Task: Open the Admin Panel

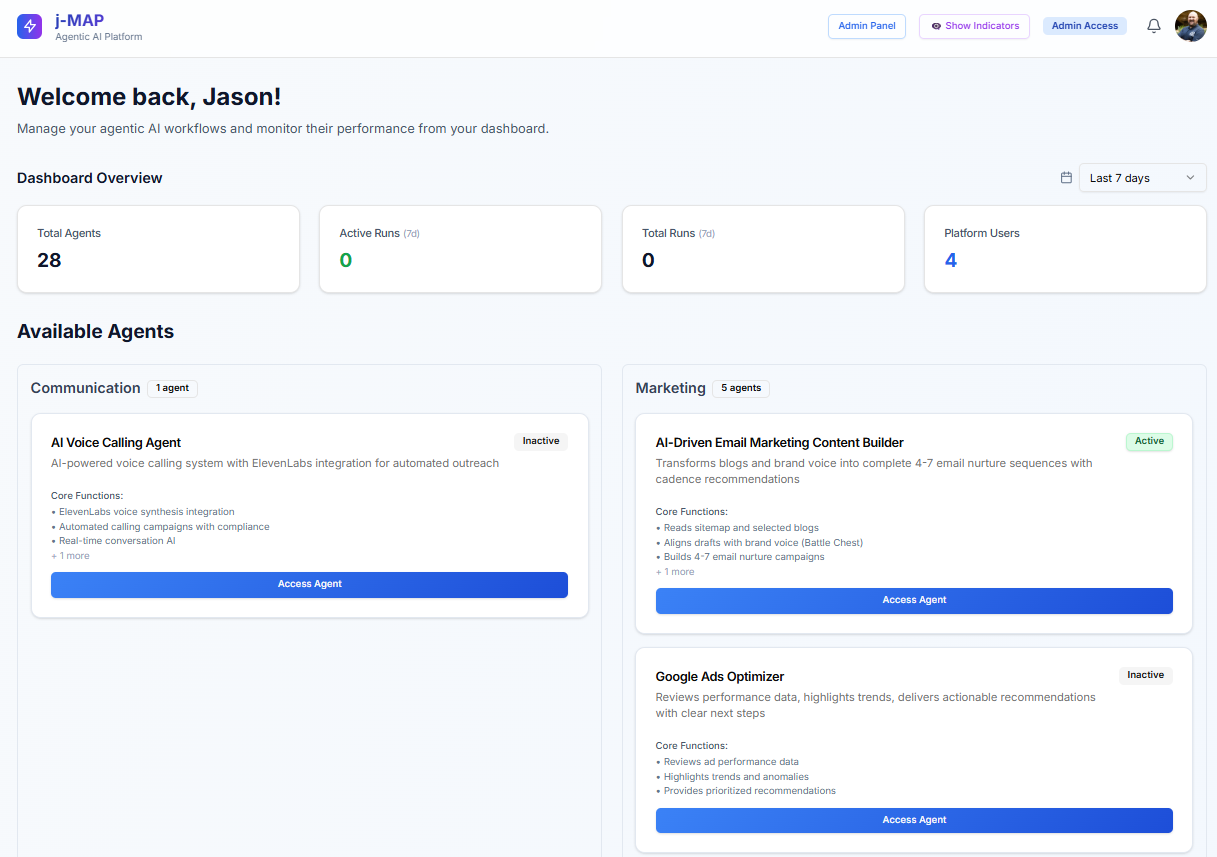Action: [867, 26]
